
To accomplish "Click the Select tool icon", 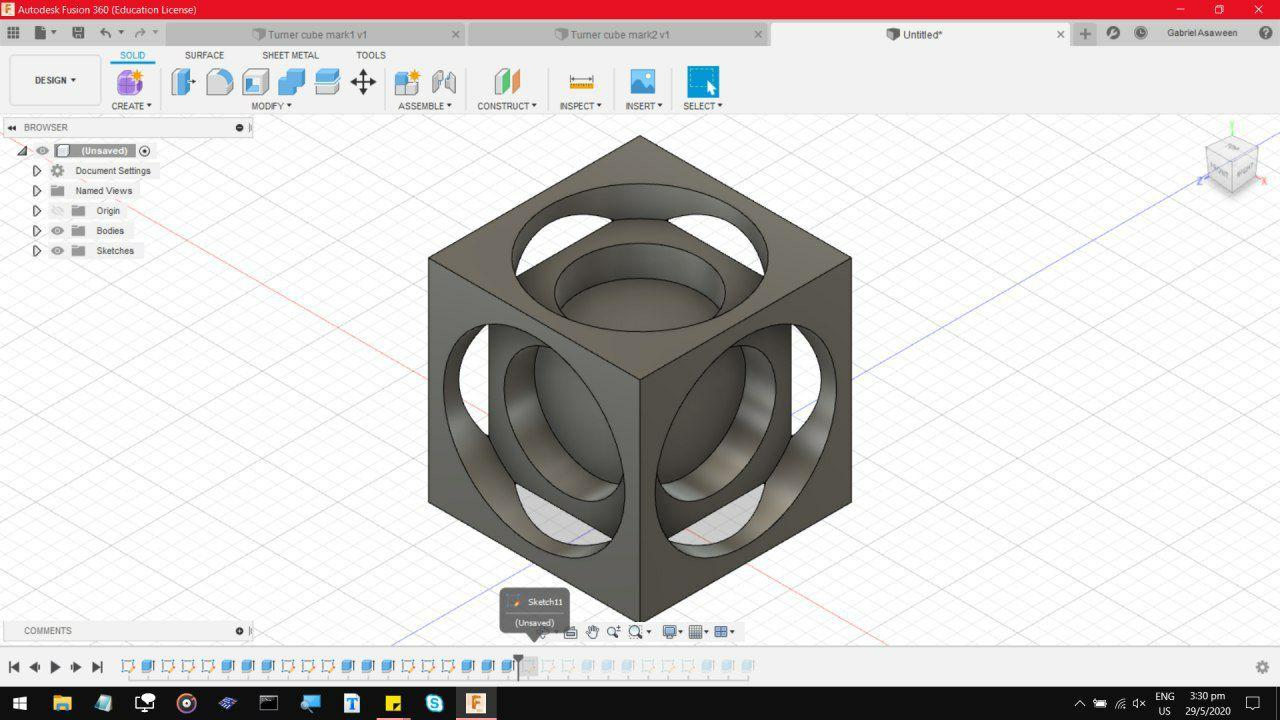I will click(x=703, y=82).
